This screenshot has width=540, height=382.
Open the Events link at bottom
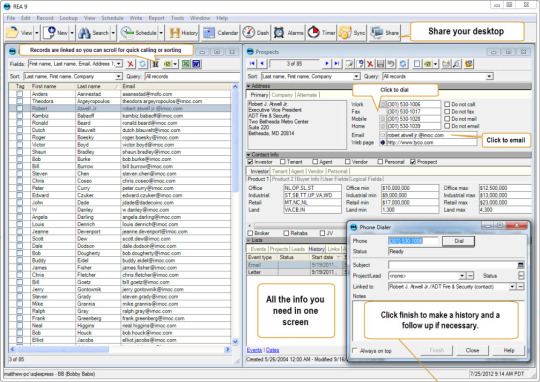pos(254,350)
